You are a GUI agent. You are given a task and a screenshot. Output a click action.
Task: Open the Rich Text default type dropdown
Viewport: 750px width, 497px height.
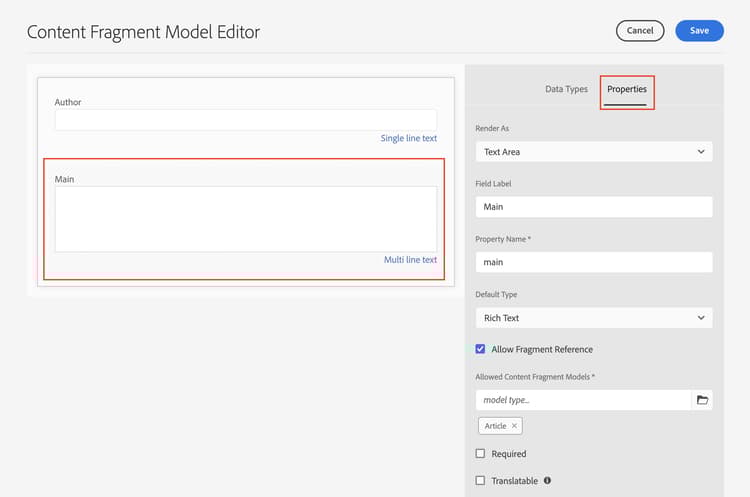coord(593,318)
